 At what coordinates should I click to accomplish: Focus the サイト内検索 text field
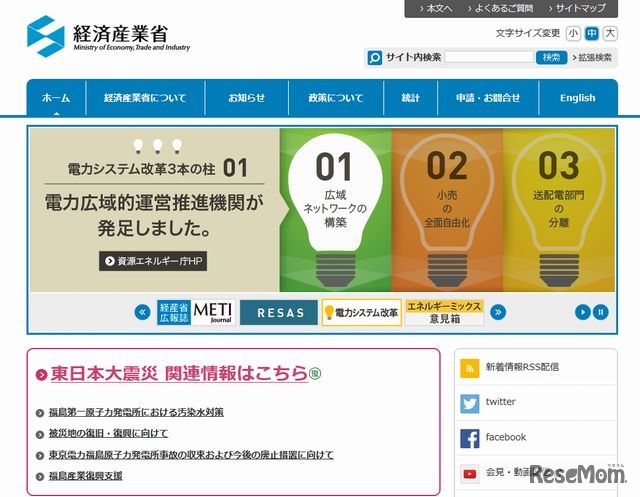489,57
